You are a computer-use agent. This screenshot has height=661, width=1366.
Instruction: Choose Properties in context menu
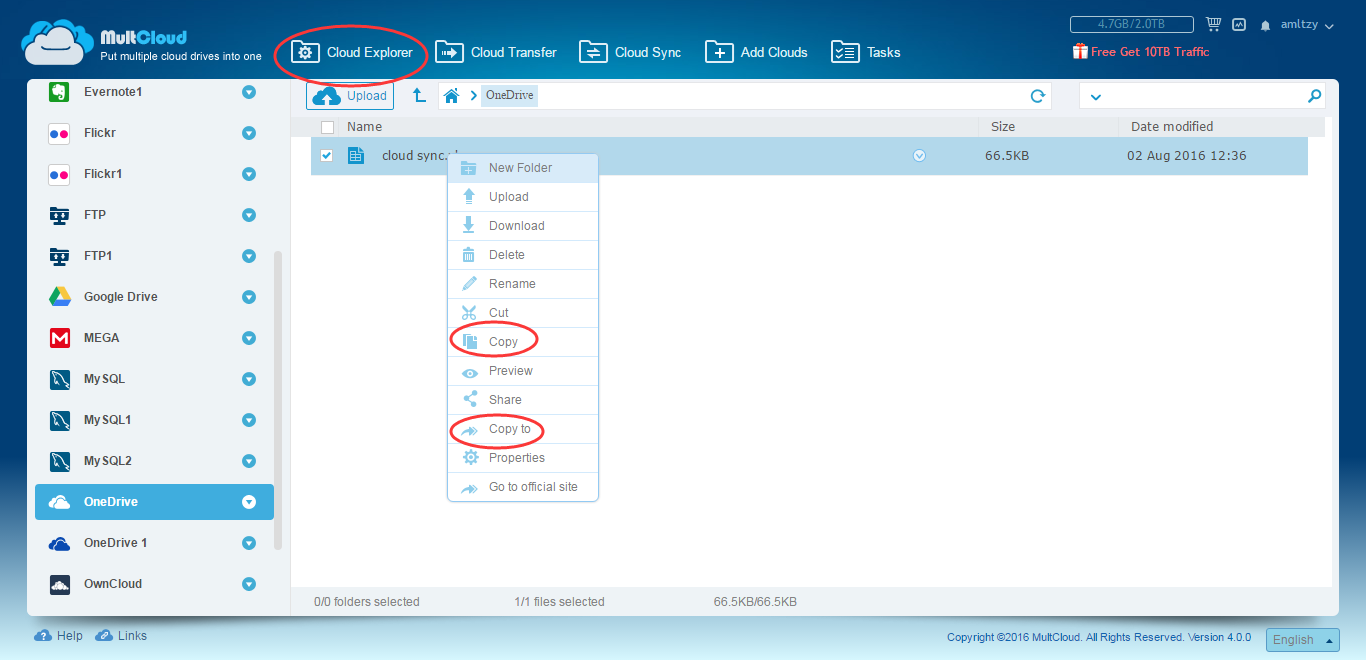click(523, 458)
